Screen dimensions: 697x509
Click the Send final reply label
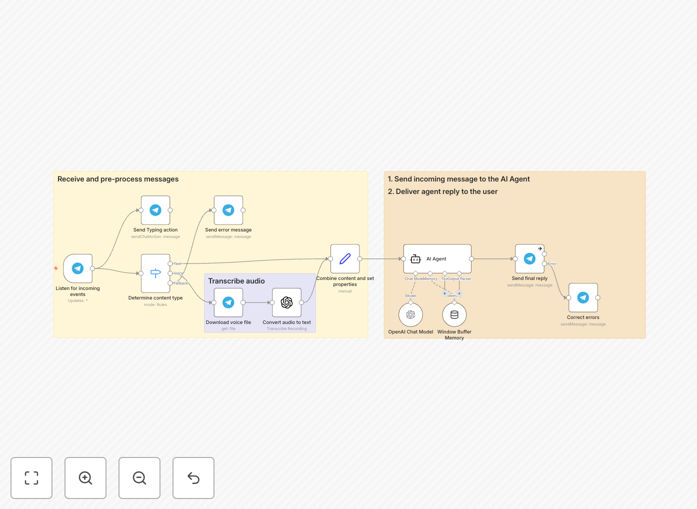click(x=529, y=278)
